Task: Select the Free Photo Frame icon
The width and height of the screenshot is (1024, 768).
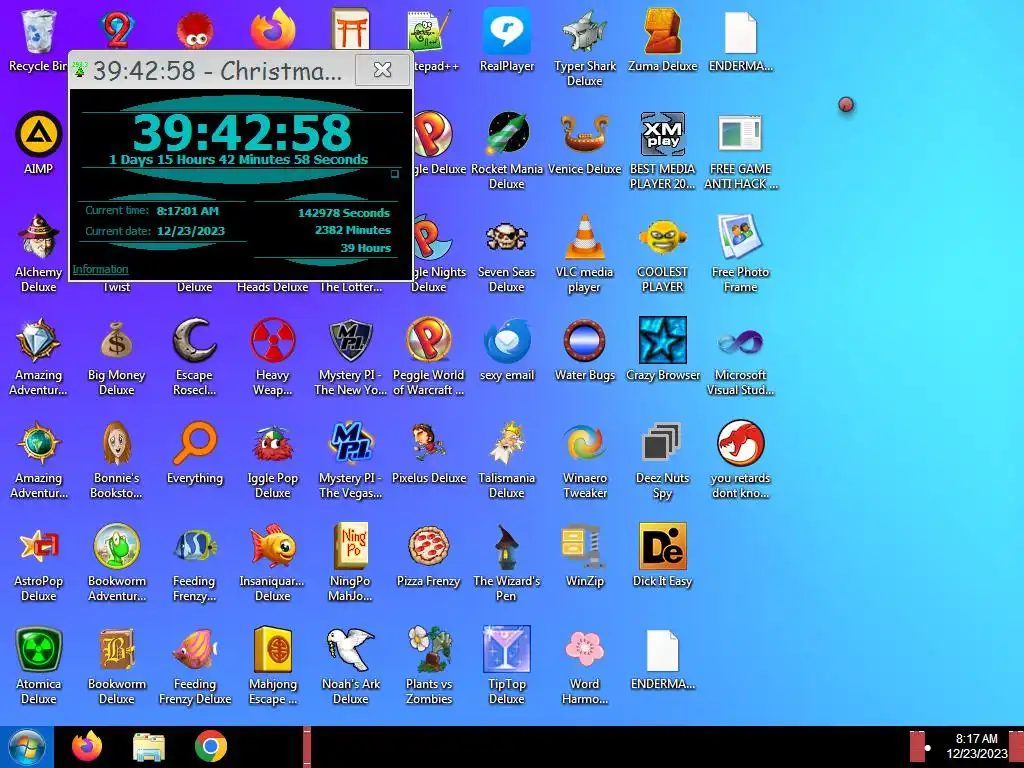Action: pyautogui.click(x=740, y=236)
